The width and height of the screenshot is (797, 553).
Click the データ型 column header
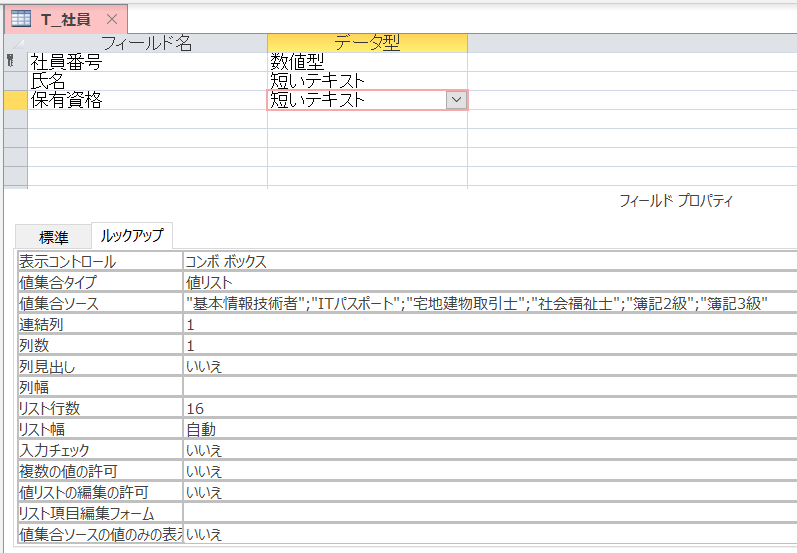pos(367,43)
